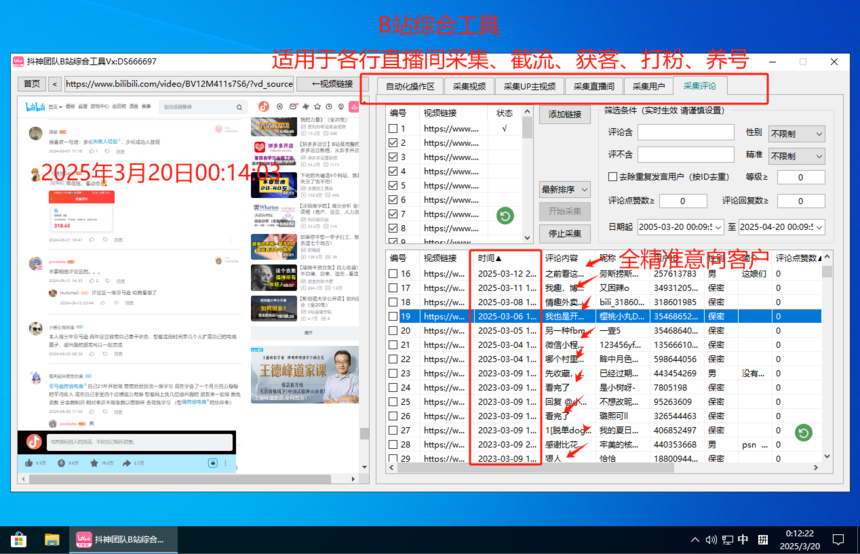Click the star favorite icon below video
The width and height of the screenshot is (860, 554).
pos(94,463)
